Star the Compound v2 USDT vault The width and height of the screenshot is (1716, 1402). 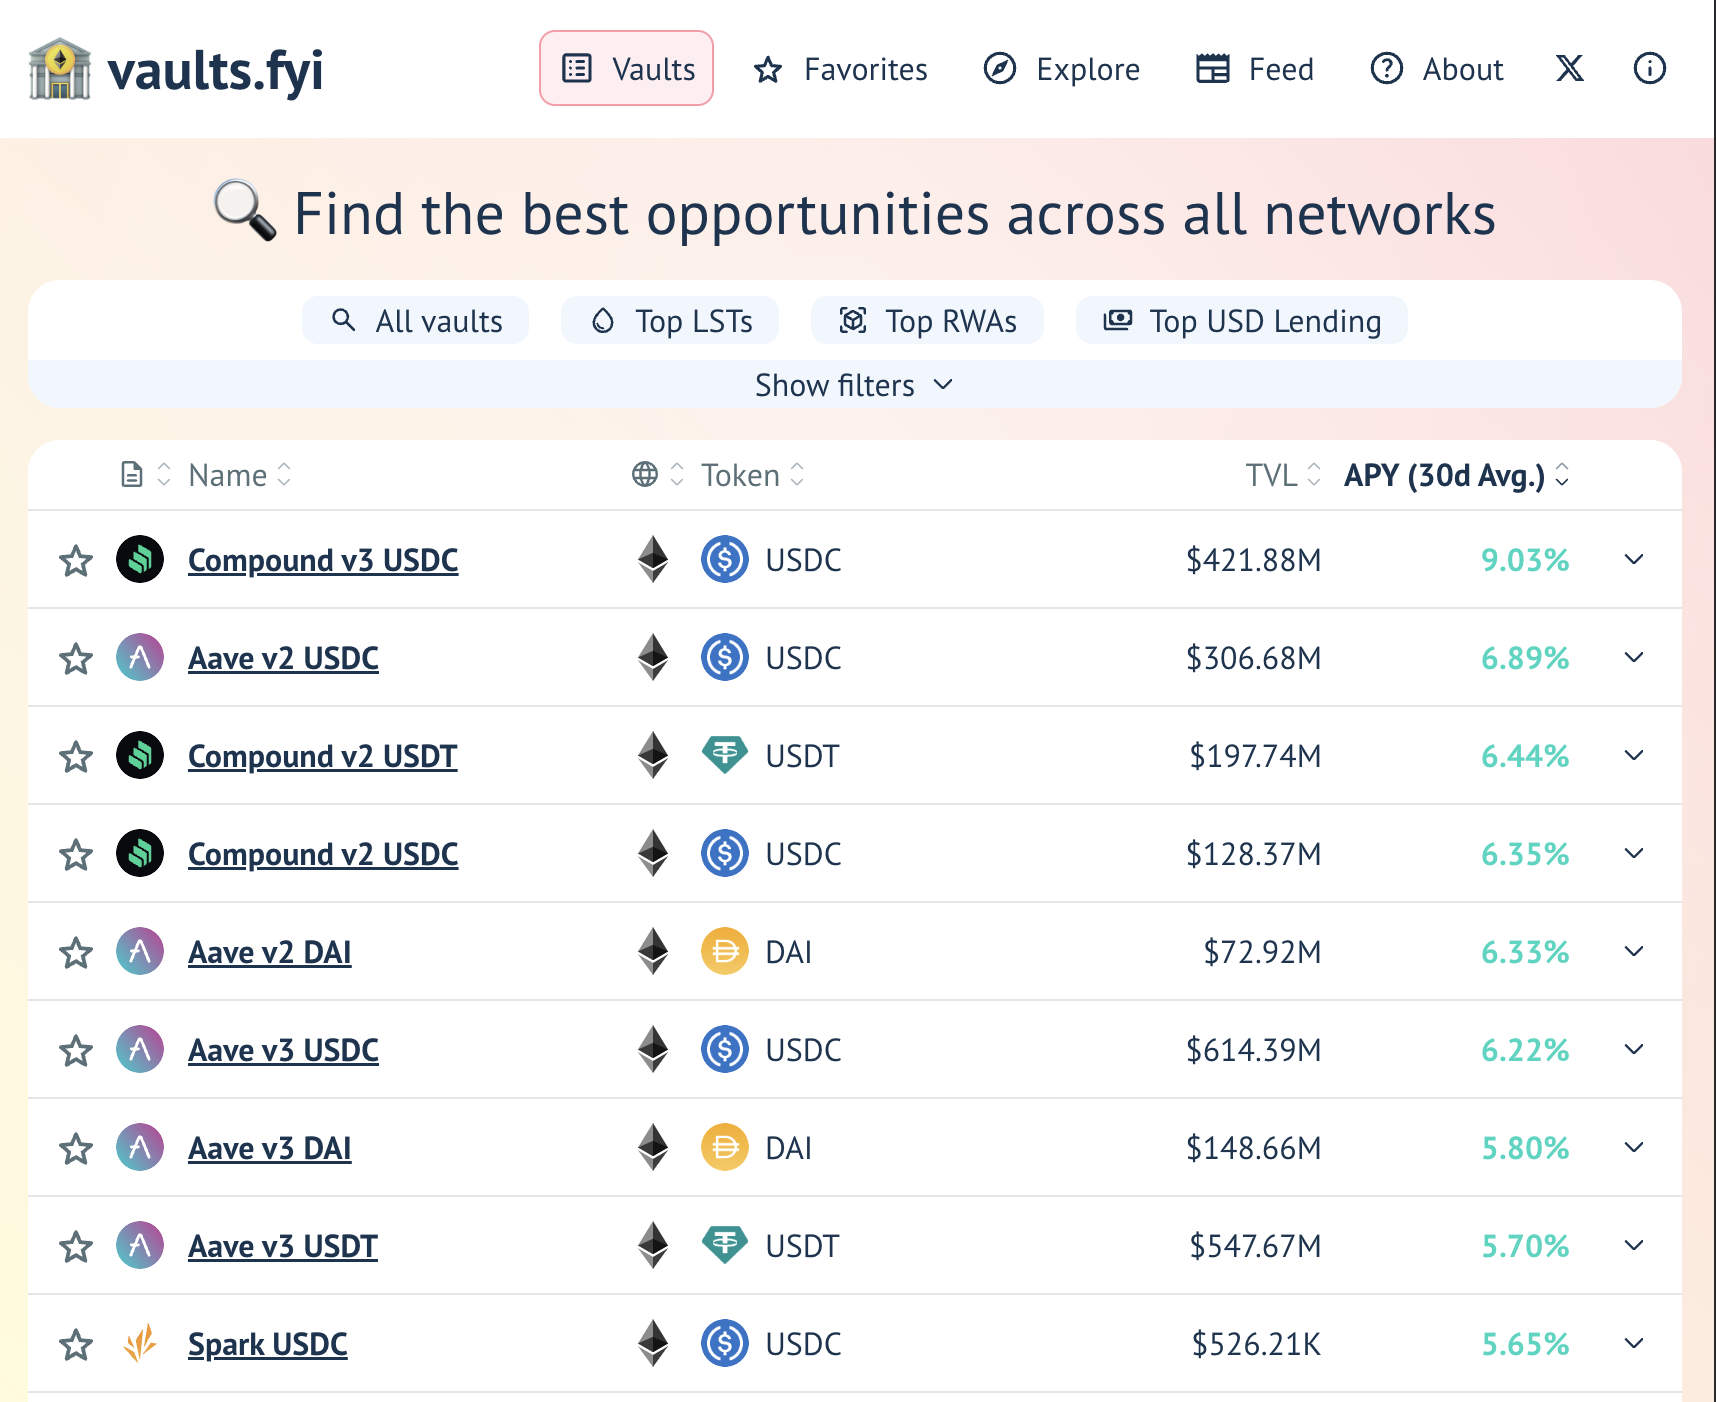[x=76, y=757]
